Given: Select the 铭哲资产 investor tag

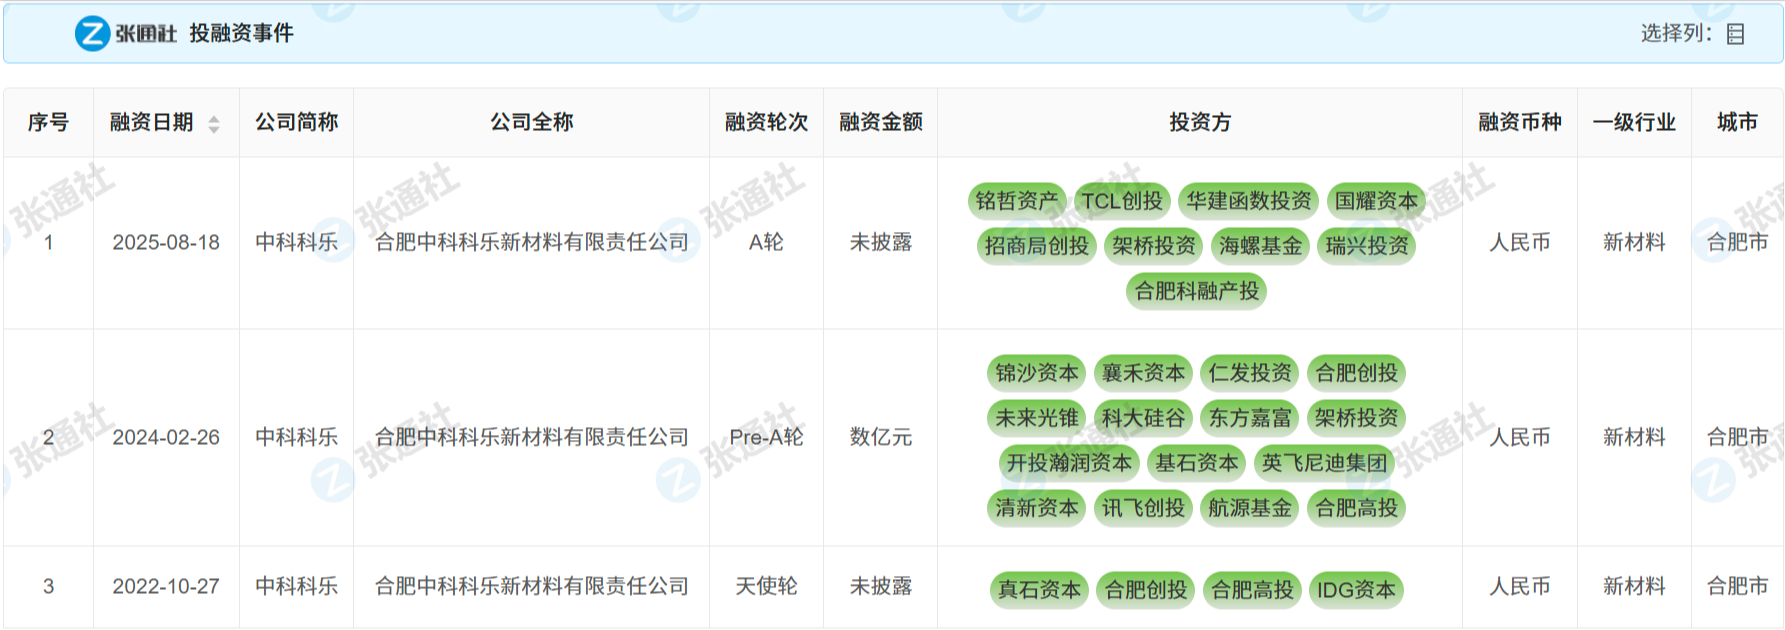Looking at the screenshot, I should pos(1017,201).
